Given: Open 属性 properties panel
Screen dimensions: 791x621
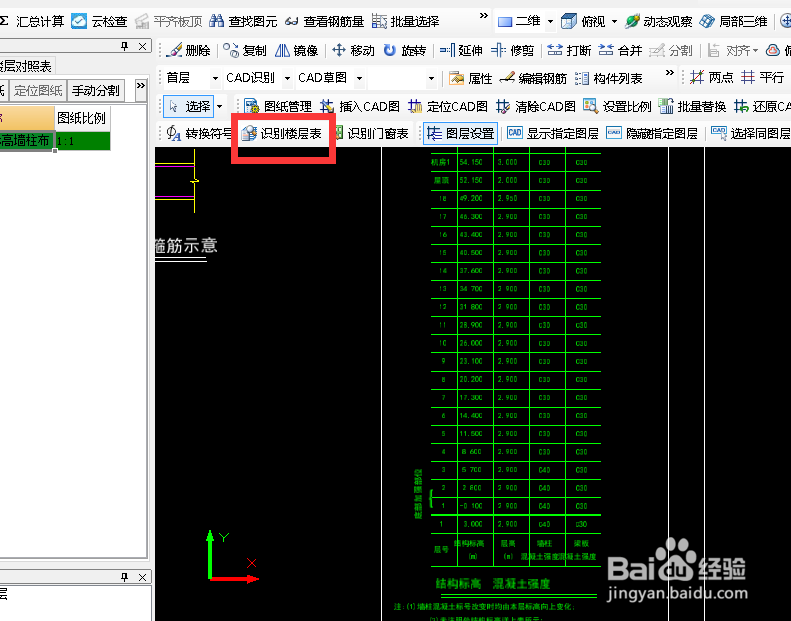Looking at the screenshot, I should [x=470, y=78].
